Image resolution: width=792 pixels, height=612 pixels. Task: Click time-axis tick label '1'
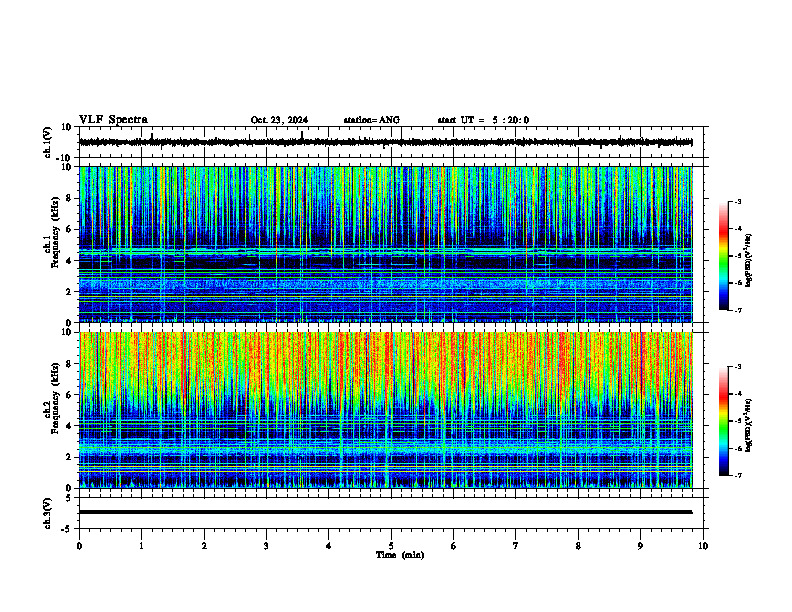coord(141,546)
